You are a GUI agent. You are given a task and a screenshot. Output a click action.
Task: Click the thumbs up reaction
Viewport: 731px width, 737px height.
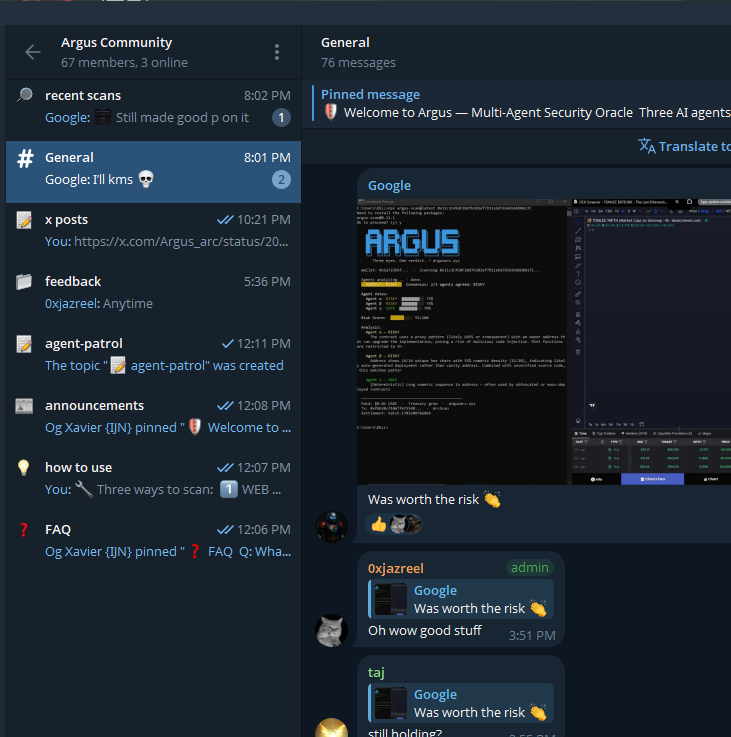tap(394, 524)
